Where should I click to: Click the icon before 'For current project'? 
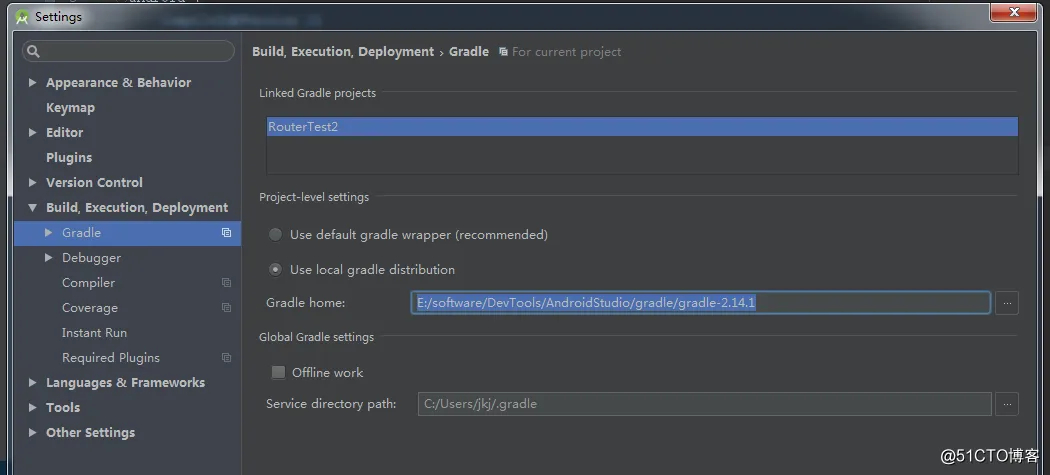click(503, 52)
